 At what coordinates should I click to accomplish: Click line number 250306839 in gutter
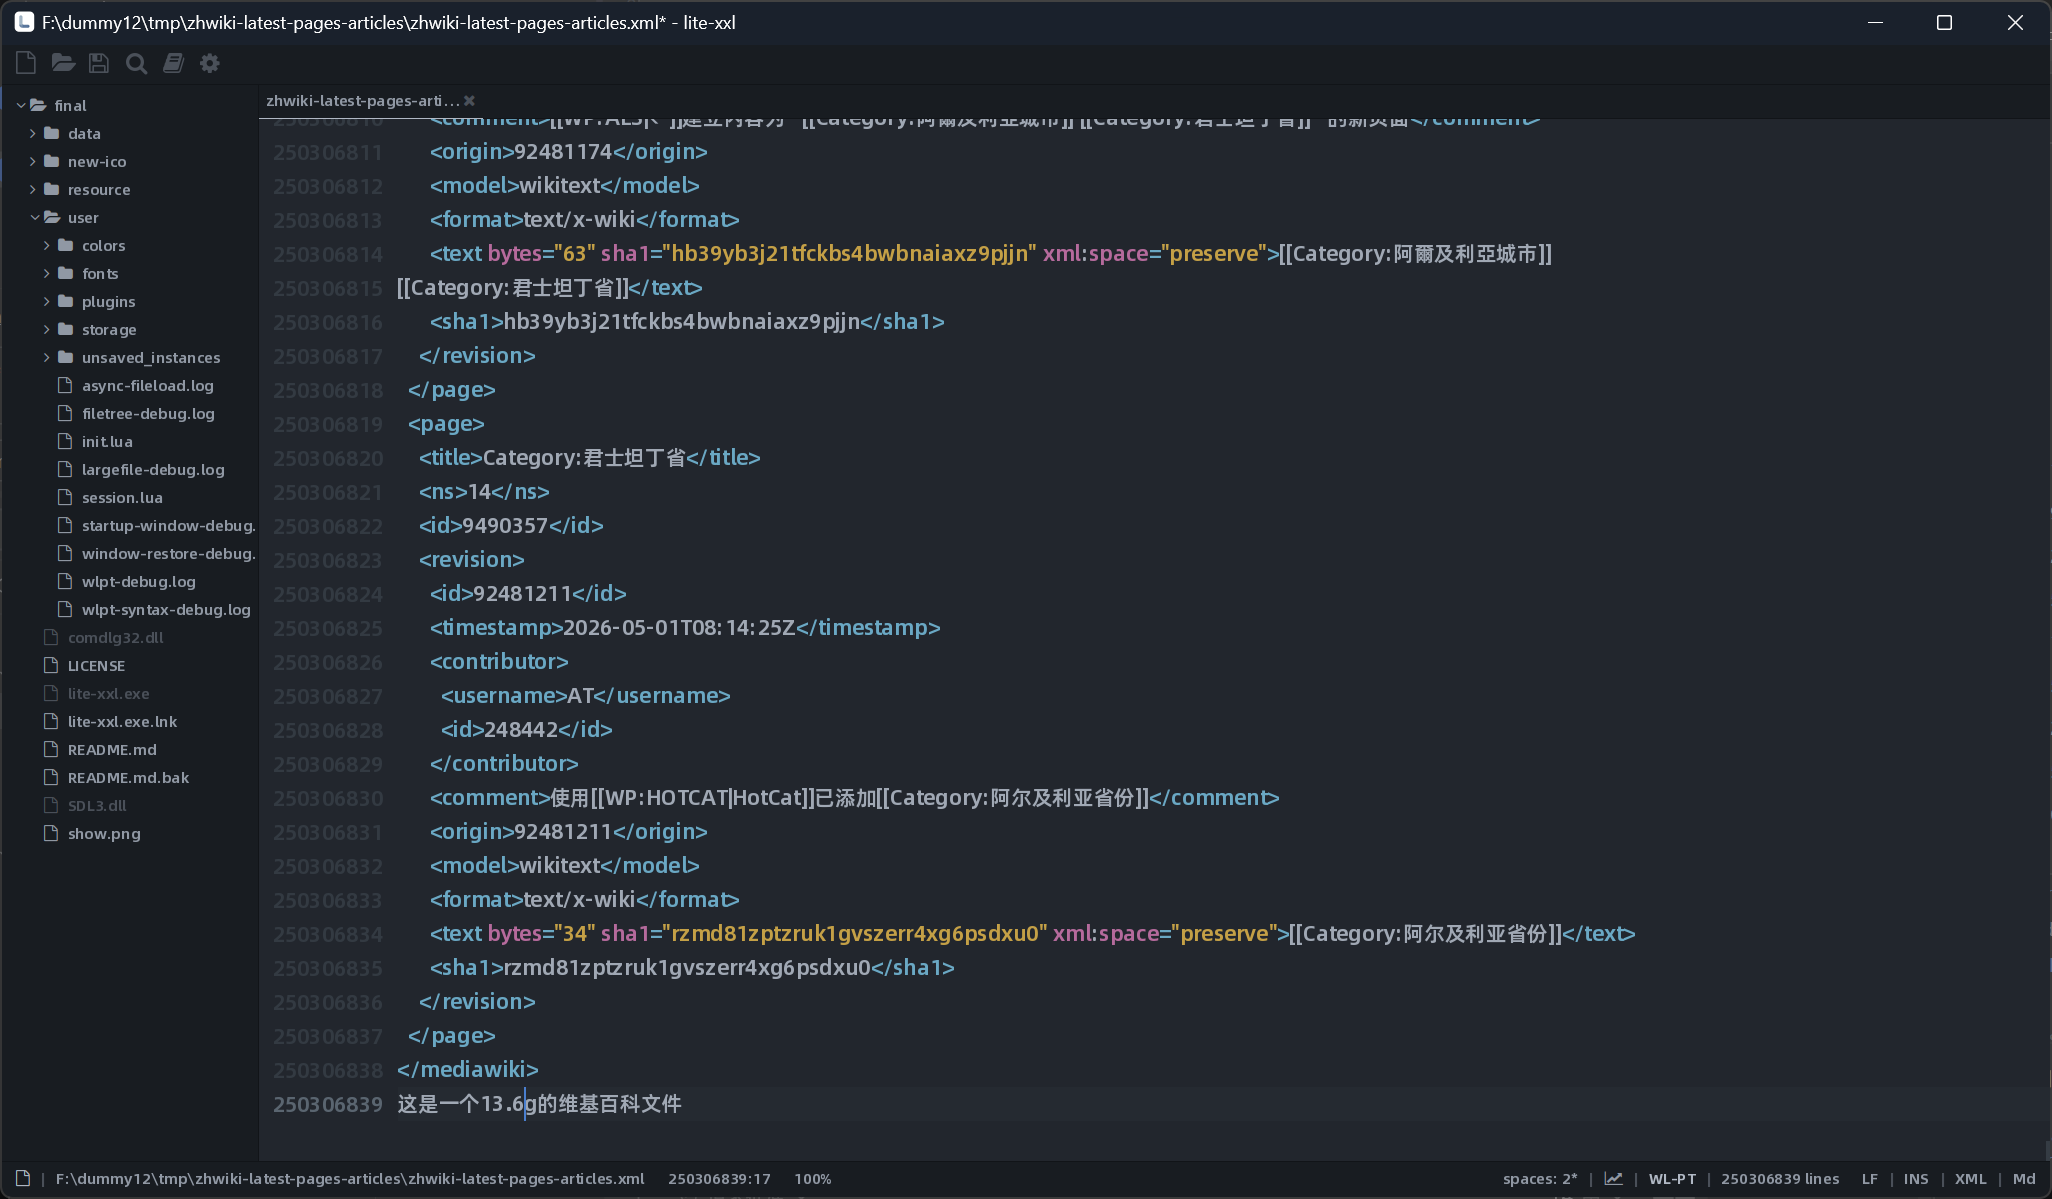(x=328, y=1104)
